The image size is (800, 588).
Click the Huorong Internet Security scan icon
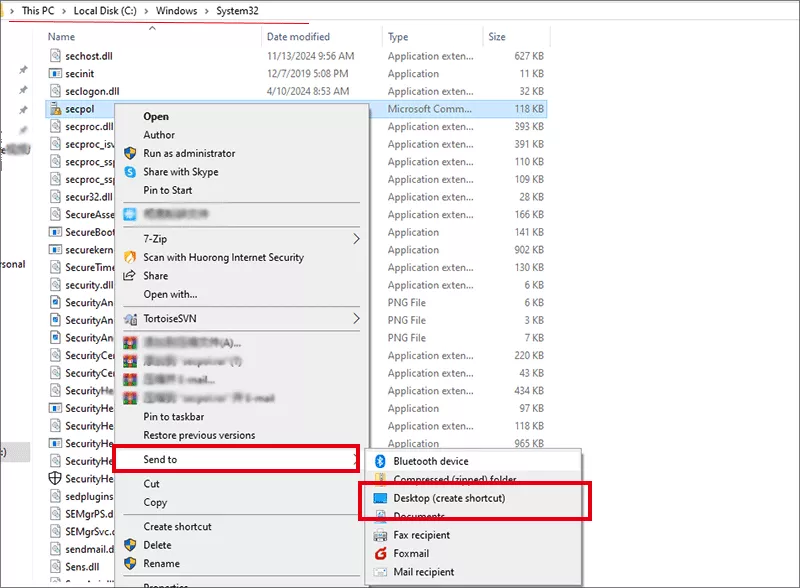click(130, 257)
